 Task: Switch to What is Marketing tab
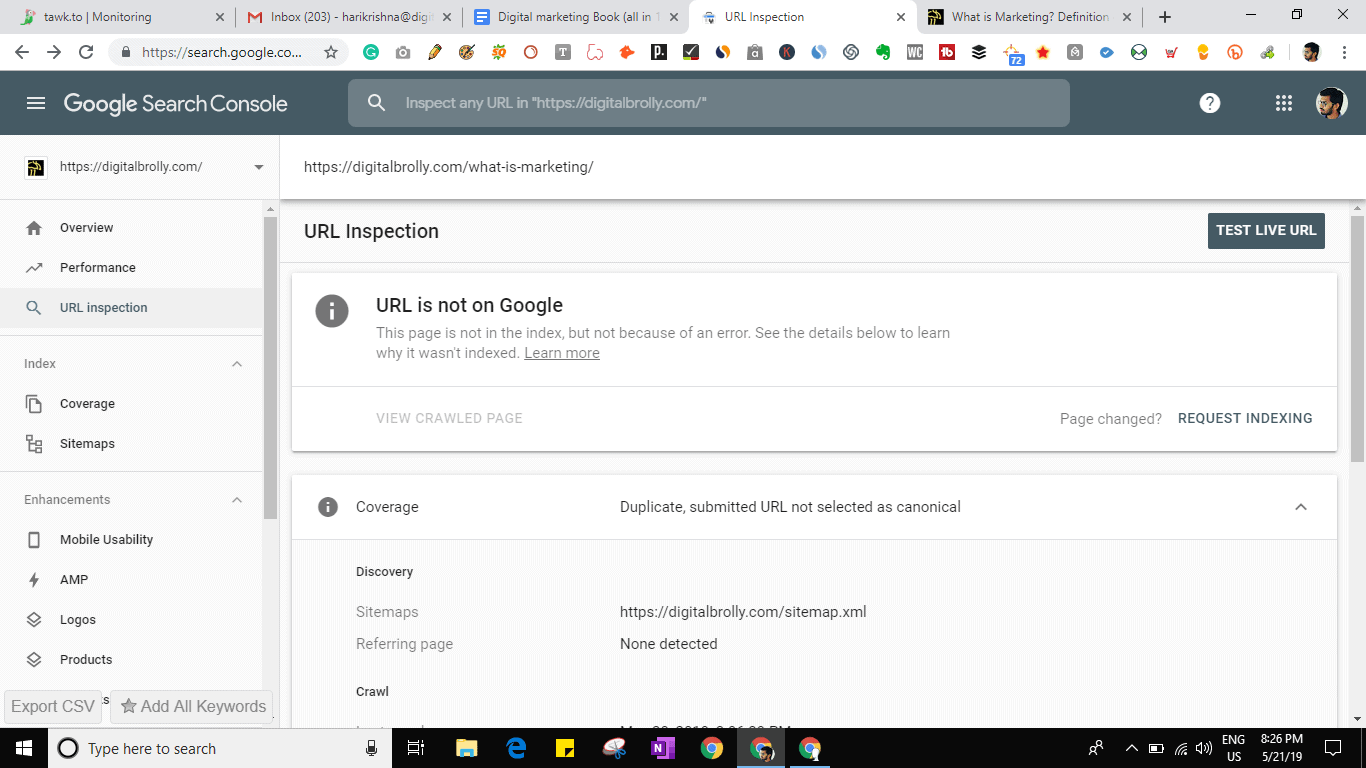(1030, 17)
